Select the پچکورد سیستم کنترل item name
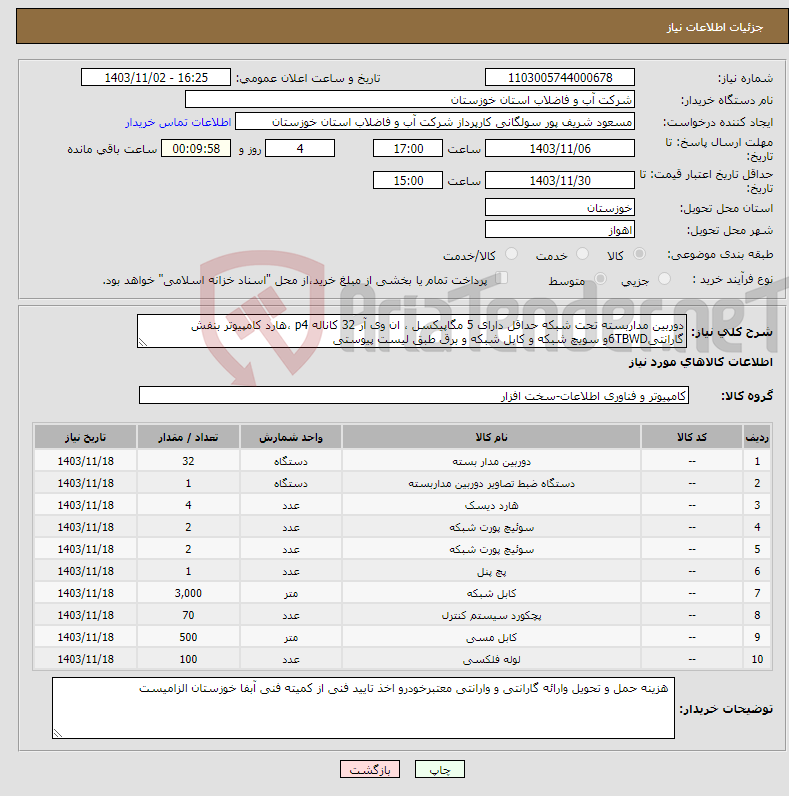Screen dimensions: 789x796 click(491, 615)
